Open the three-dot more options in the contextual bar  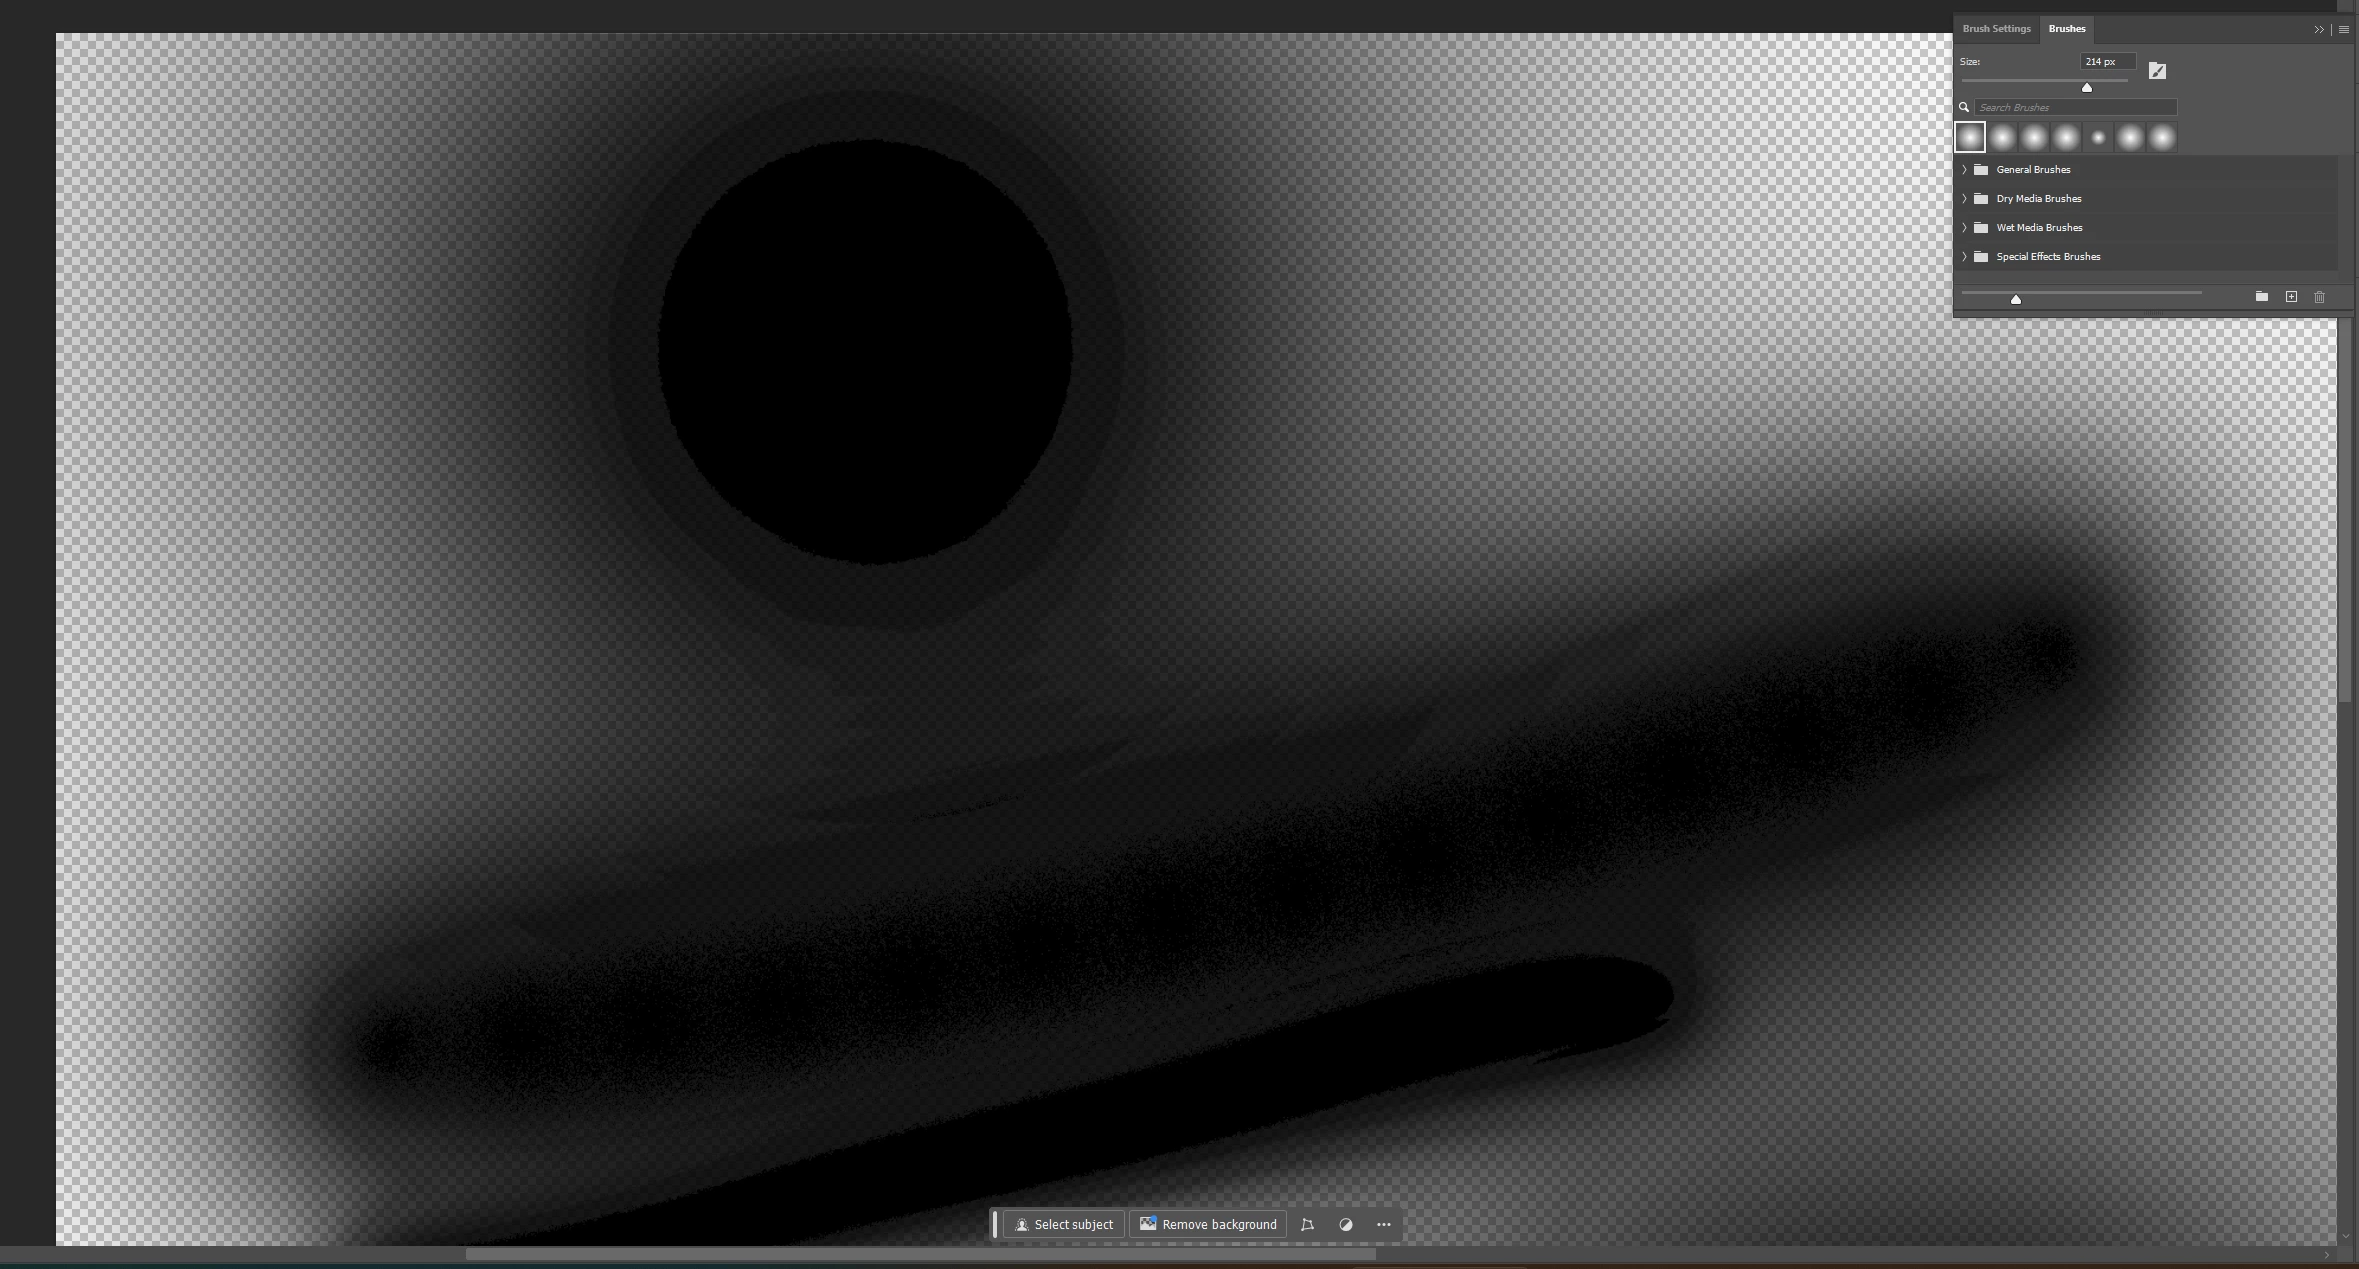coord(1384,1225)
